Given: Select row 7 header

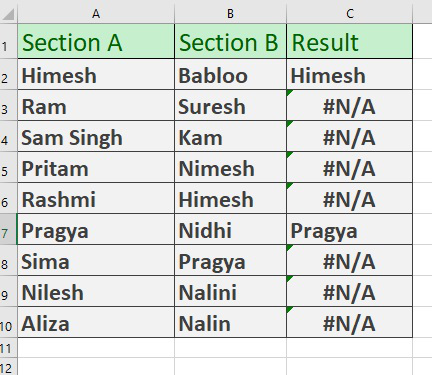Looking at the screenshot, I should (x=8, y=229).
